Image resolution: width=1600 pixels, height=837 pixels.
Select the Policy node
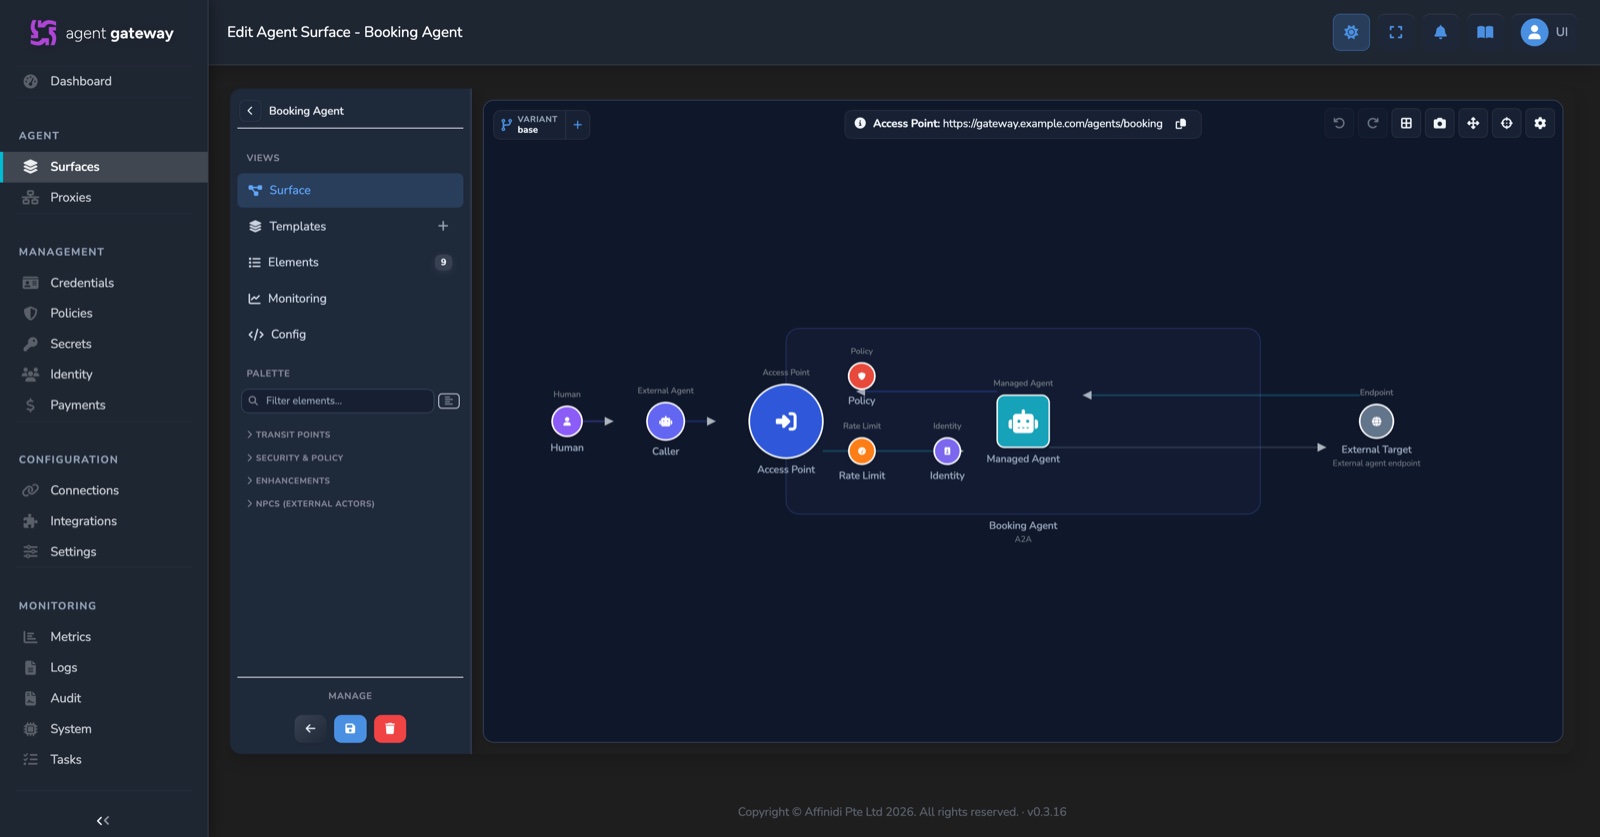pos(862,376)
